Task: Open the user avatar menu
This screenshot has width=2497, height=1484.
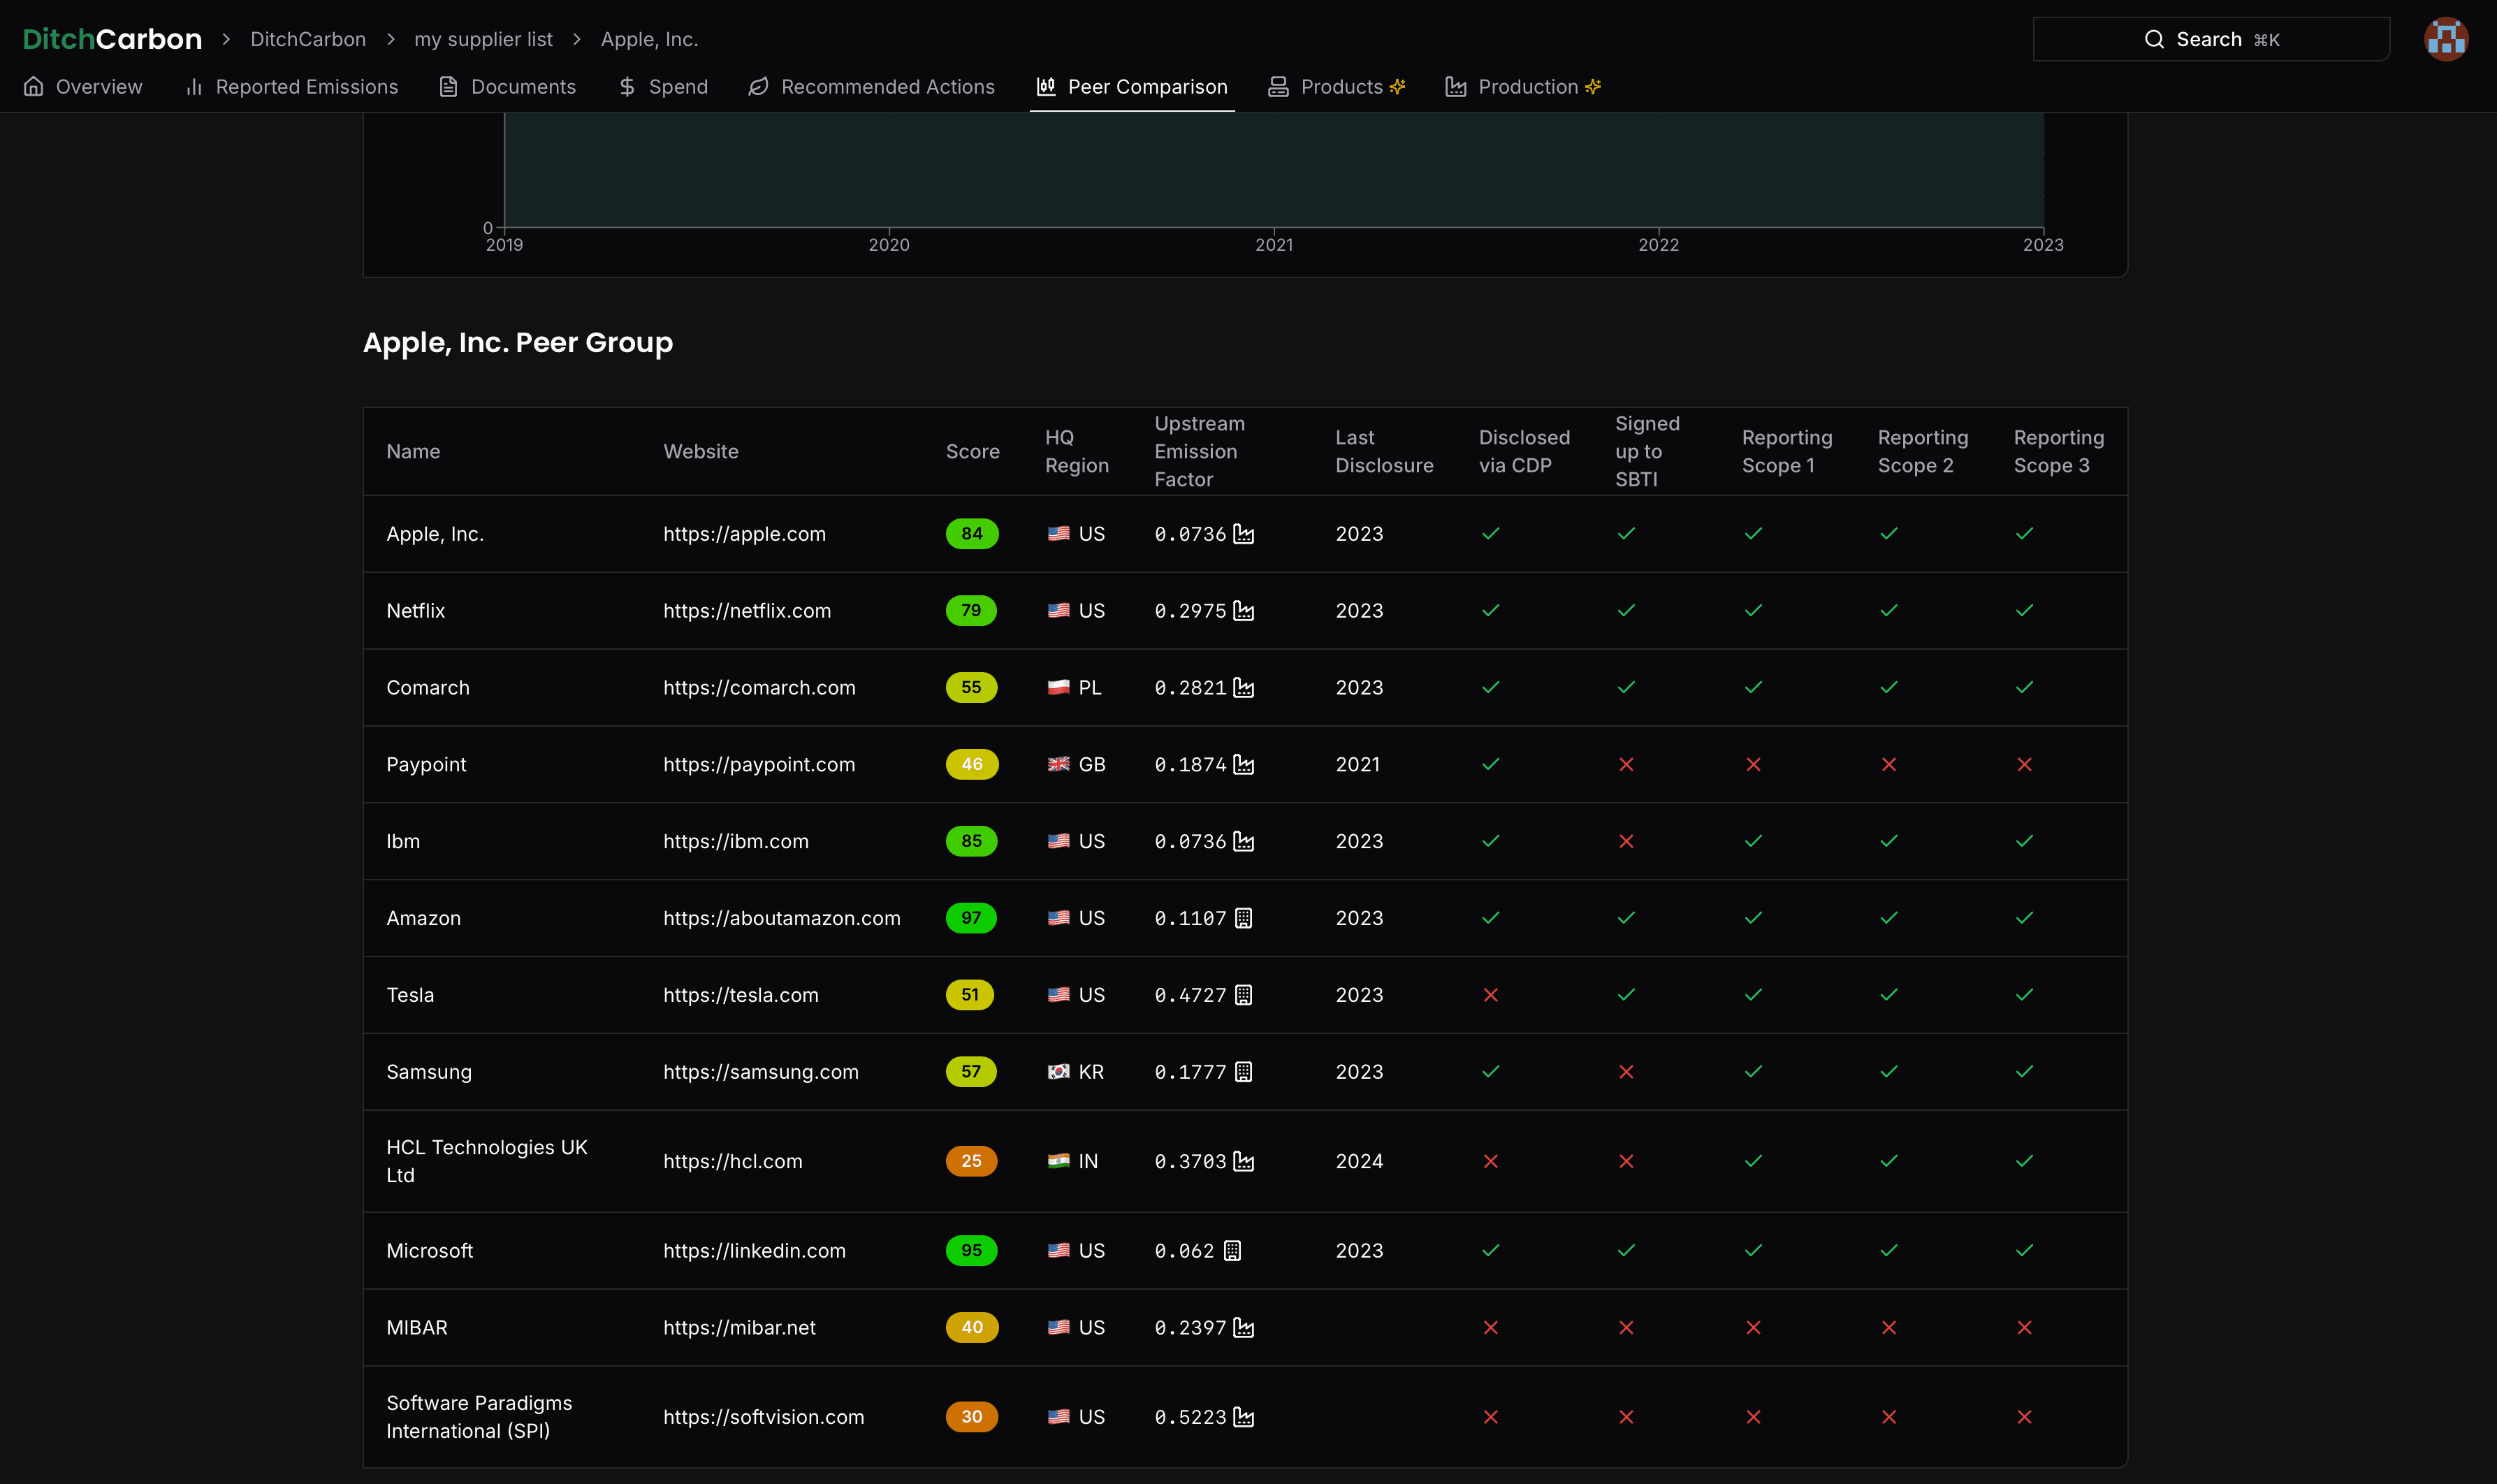Action: (2446, 39)
